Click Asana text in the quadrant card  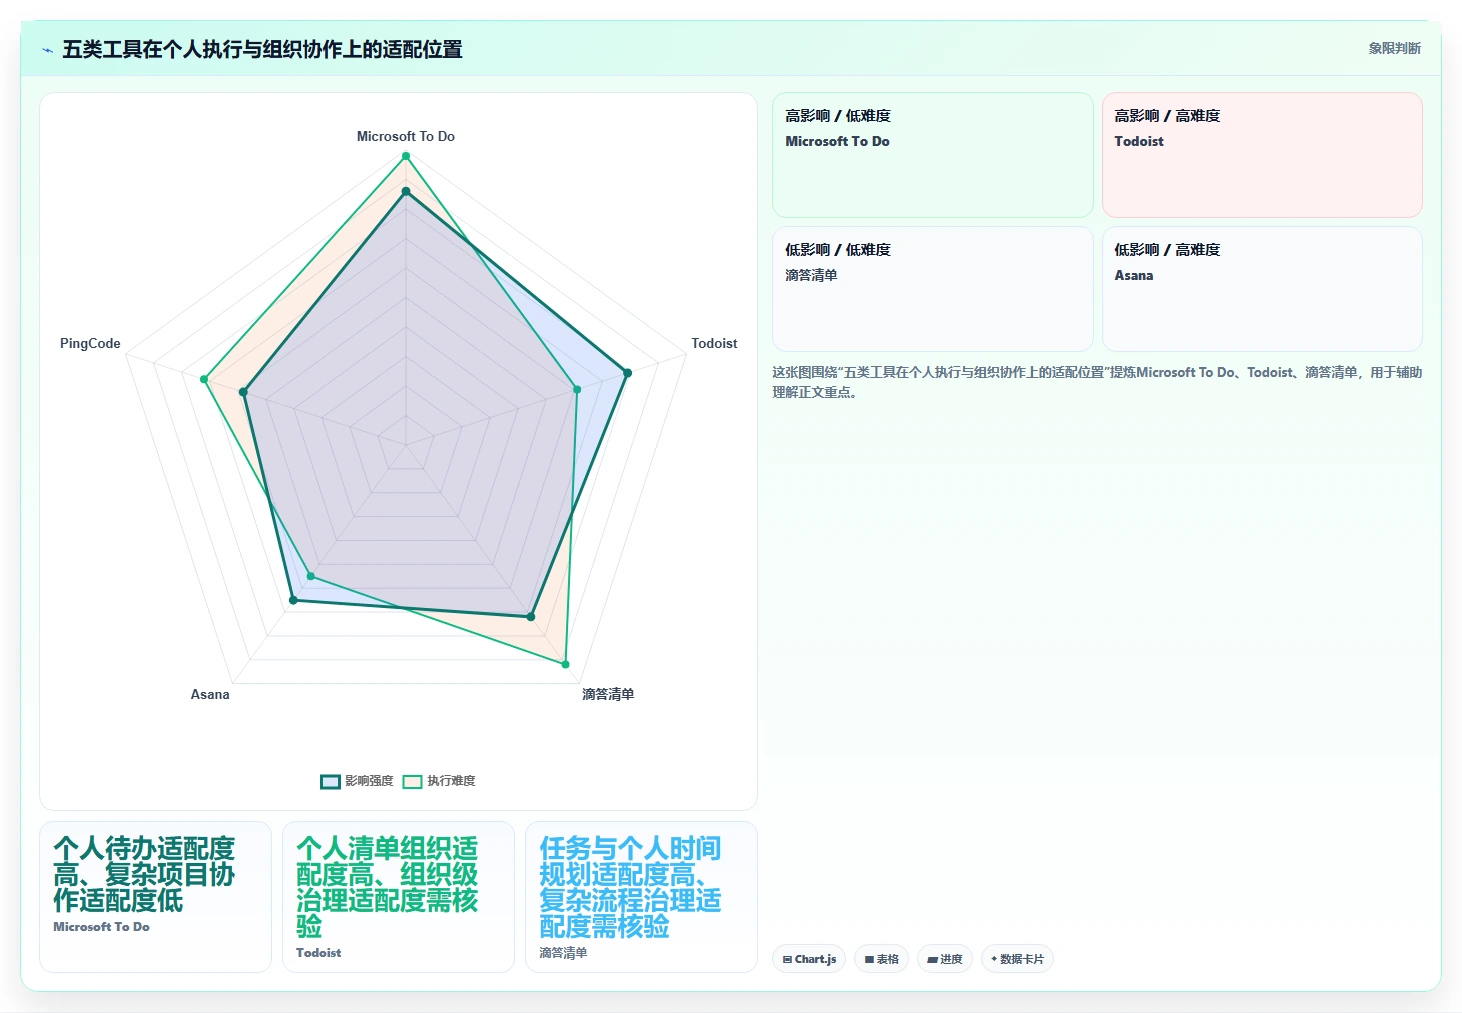1134,275
